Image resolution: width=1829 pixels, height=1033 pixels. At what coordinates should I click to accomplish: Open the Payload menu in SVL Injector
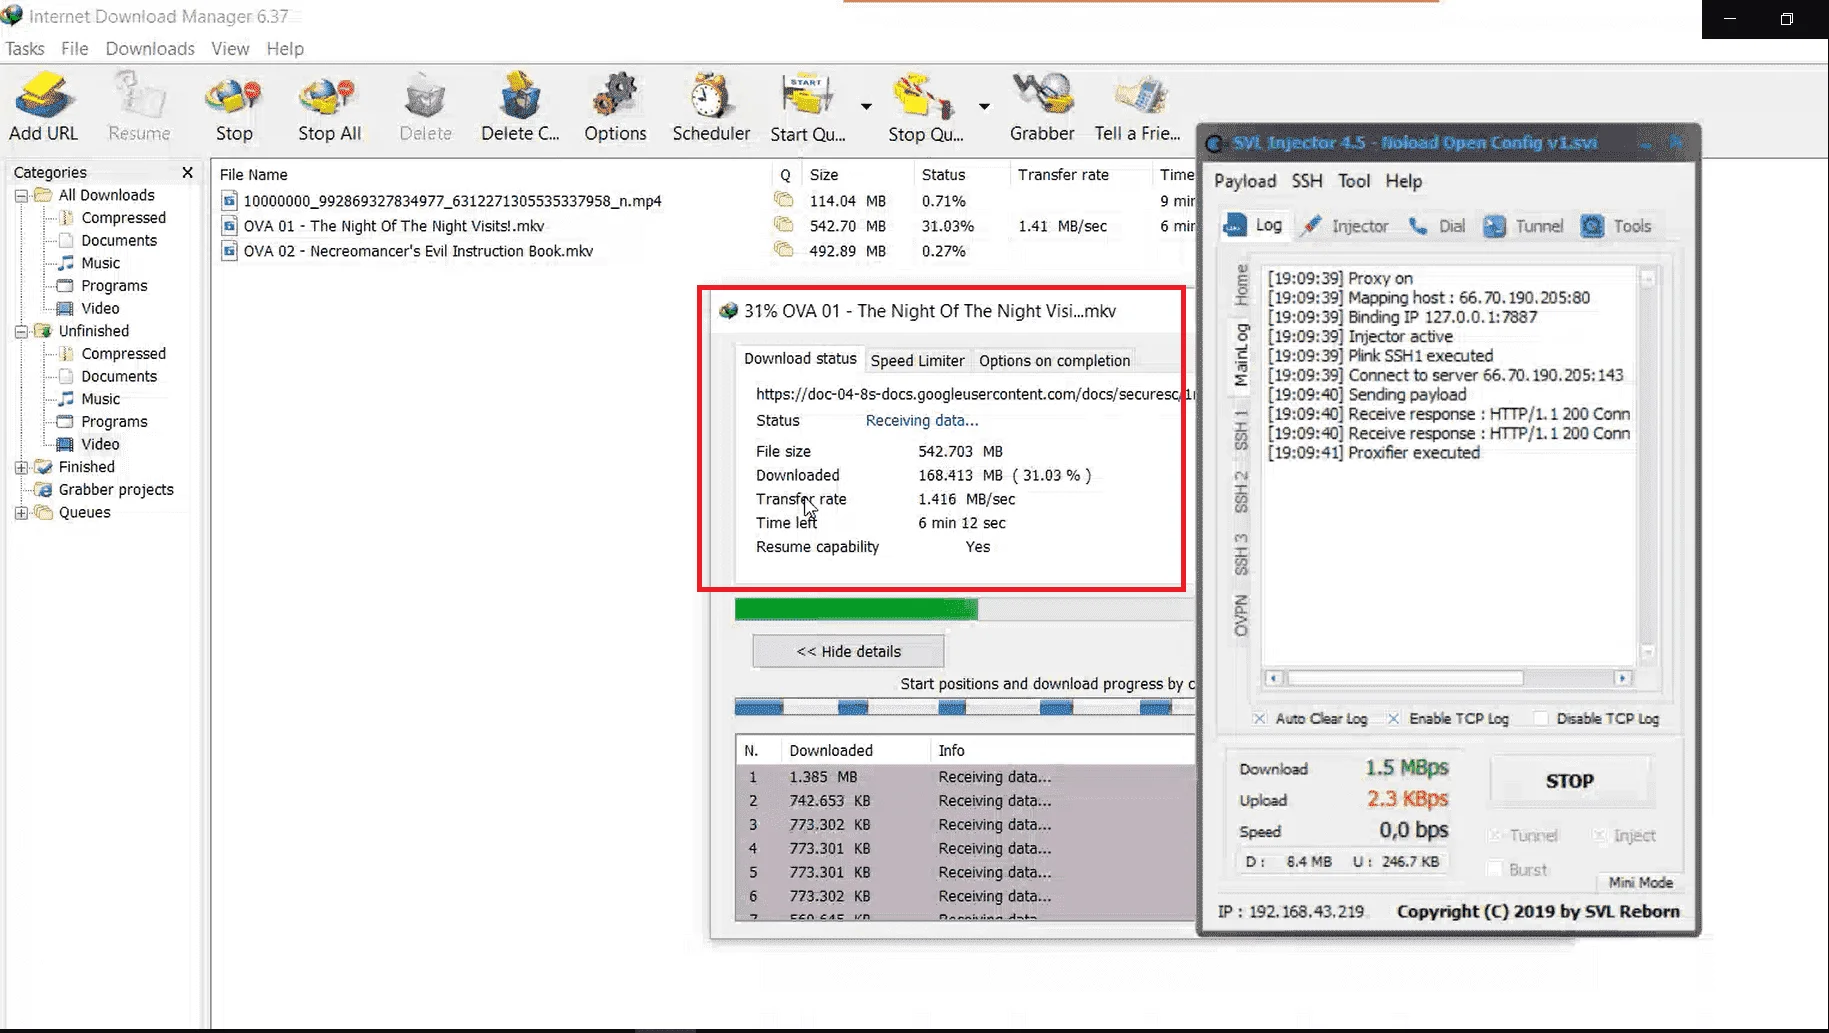(1245, 181)
